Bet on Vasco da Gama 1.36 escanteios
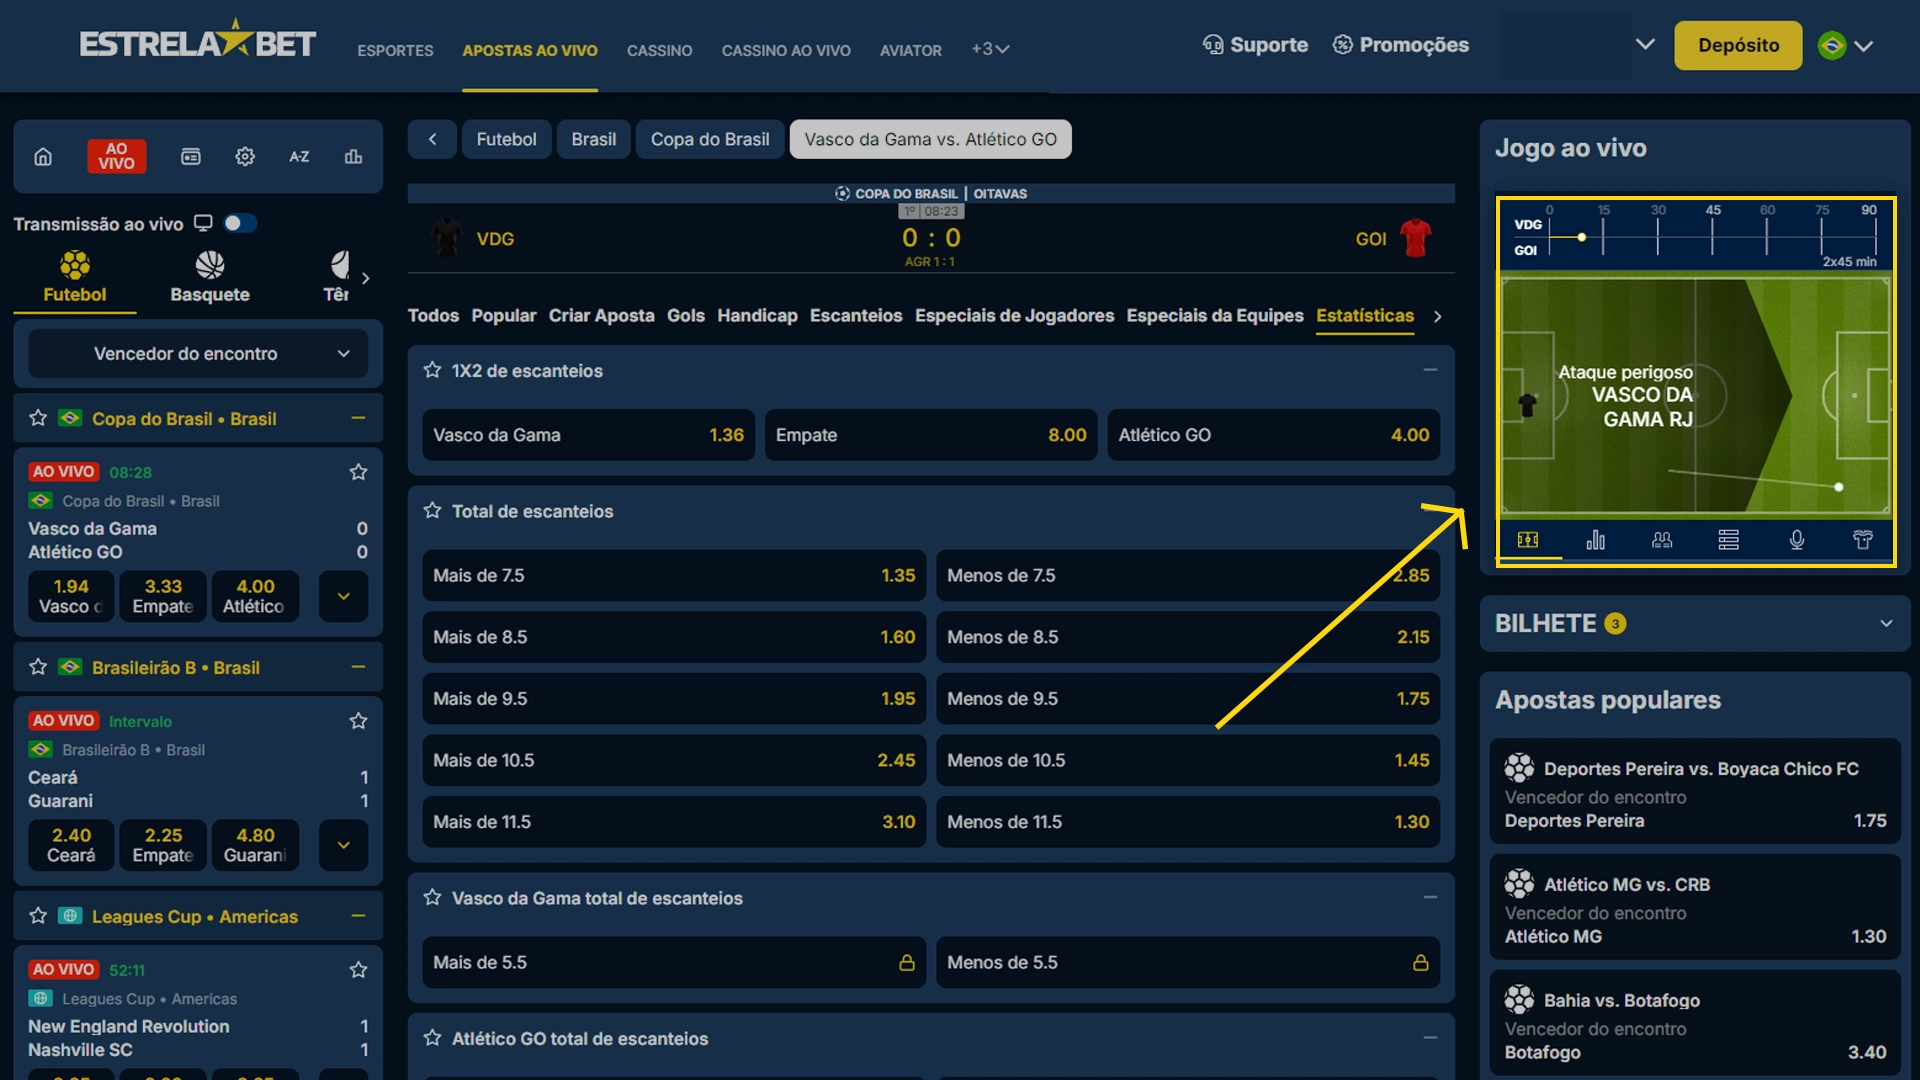The height and width of the screenshot is (1080, 1920). [588, 435]
